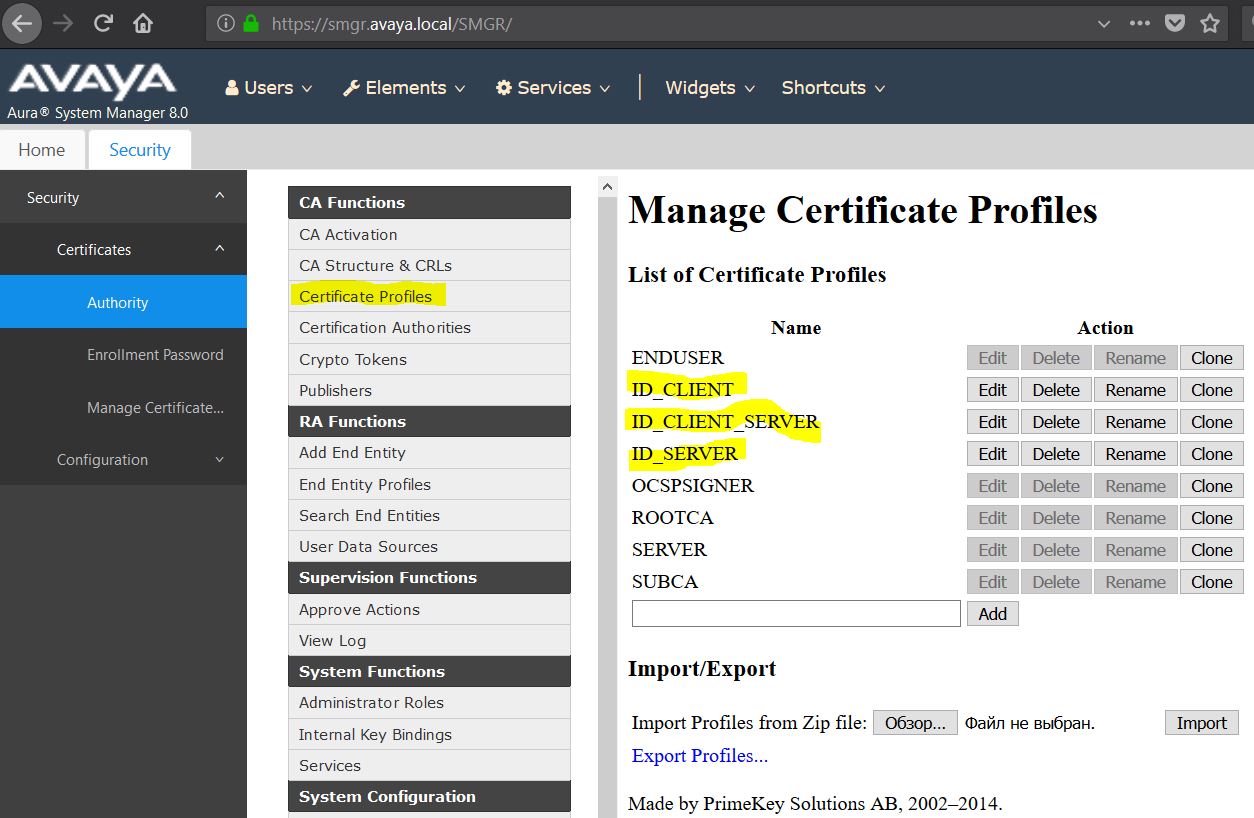1254x818 pixels.
Task: Open the Services menu
Action: pyautogui.click(x=553, y=88)
